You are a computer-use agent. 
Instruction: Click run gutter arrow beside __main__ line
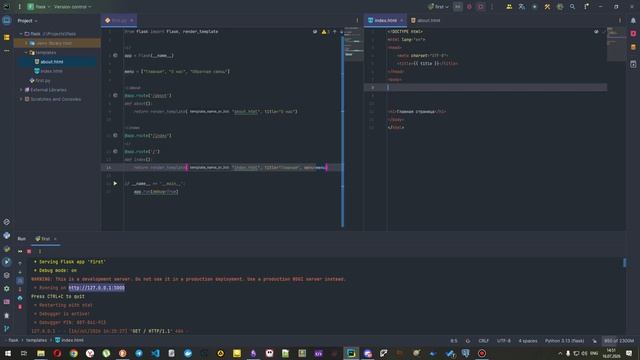click(x=115, y=184)
